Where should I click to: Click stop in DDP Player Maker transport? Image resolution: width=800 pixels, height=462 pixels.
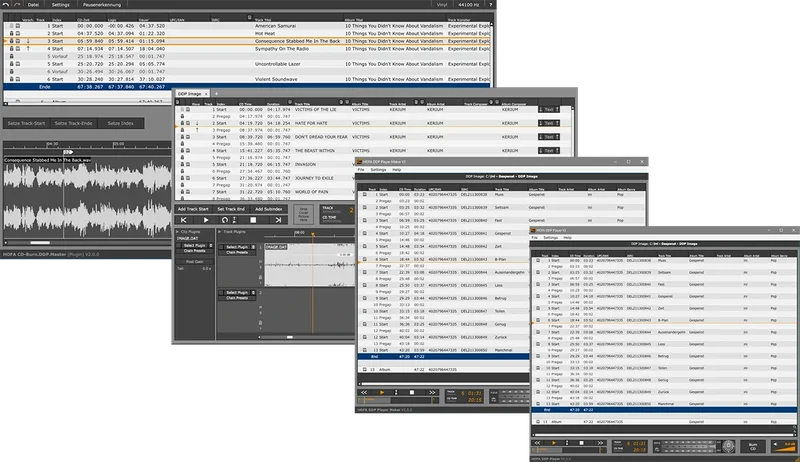(x=412, y=392)
